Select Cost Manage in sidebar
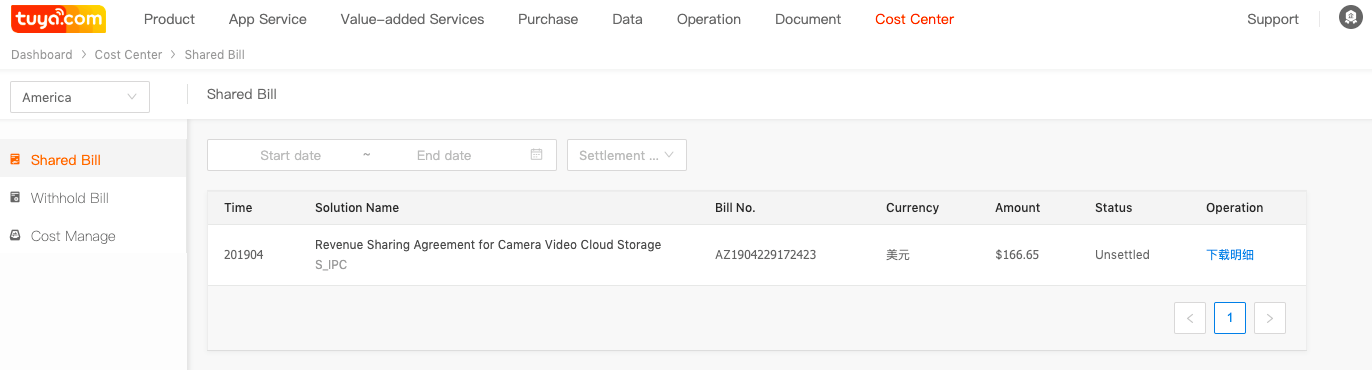1372x370 pixels. point(93,236)
